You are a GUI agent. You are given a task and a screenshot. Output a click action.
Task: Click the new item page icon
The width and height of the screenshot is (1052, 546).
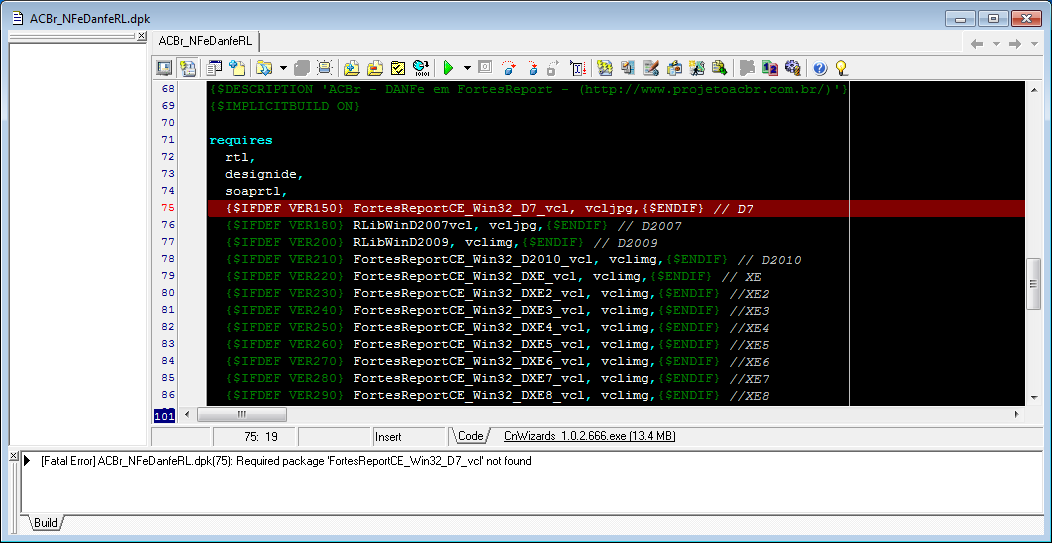238,68
